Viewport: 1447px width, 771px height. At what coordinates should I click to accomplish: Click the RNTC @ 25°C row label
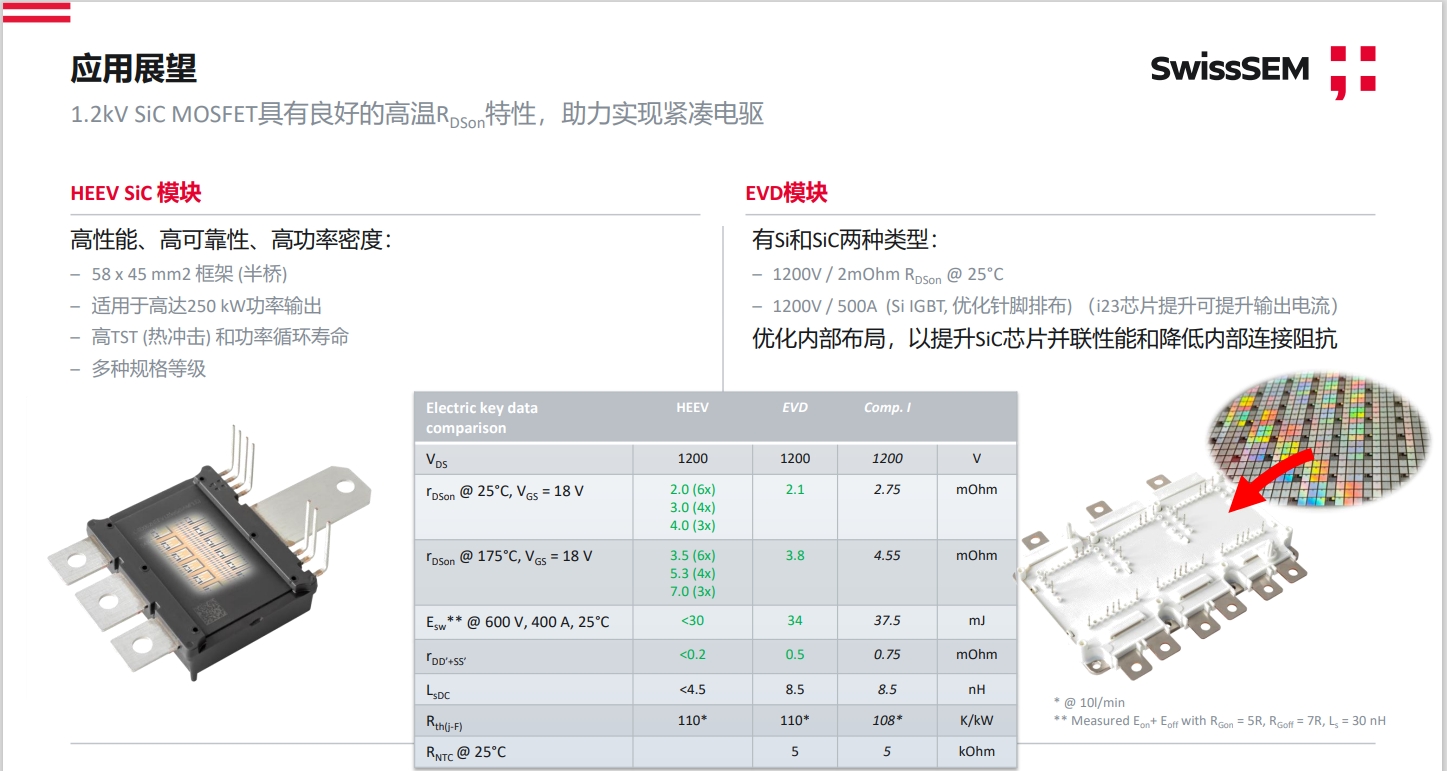466,752
